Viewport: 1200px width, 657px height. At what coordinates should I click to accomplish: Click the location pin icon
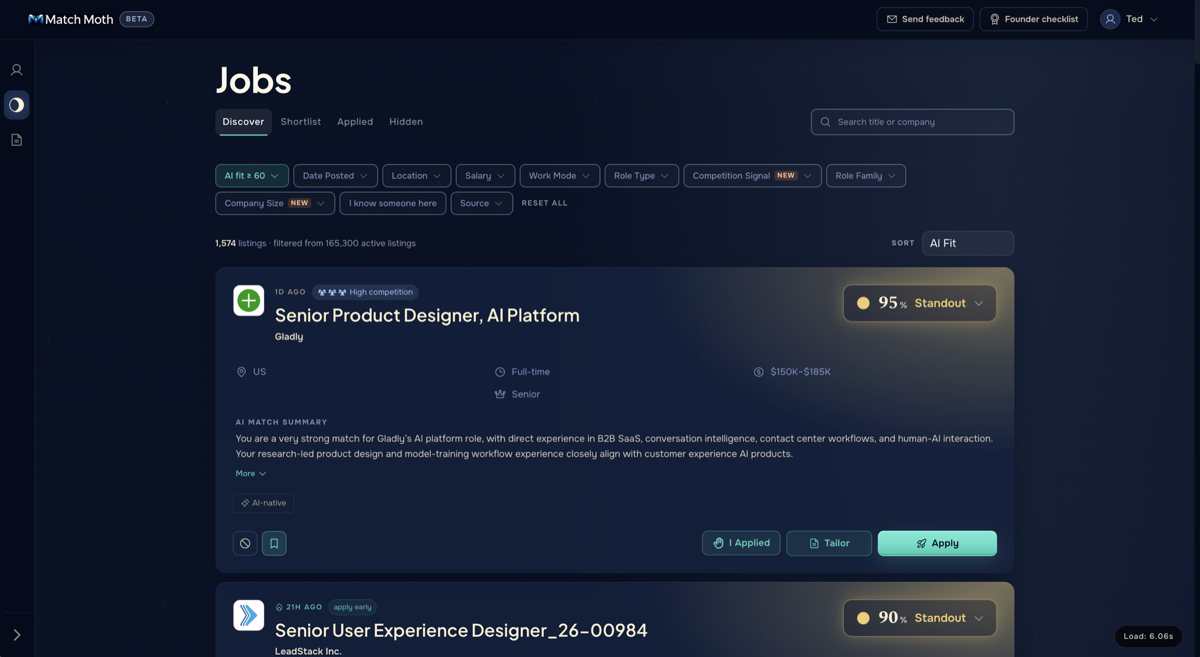pyautogui.click(x=241, y=372)
